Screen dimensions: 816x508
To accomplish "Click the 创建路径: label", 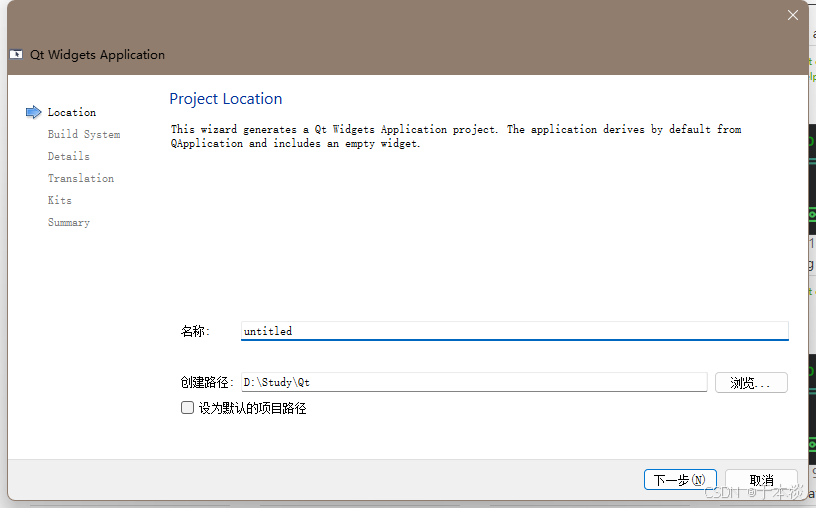I will (207, 383).
